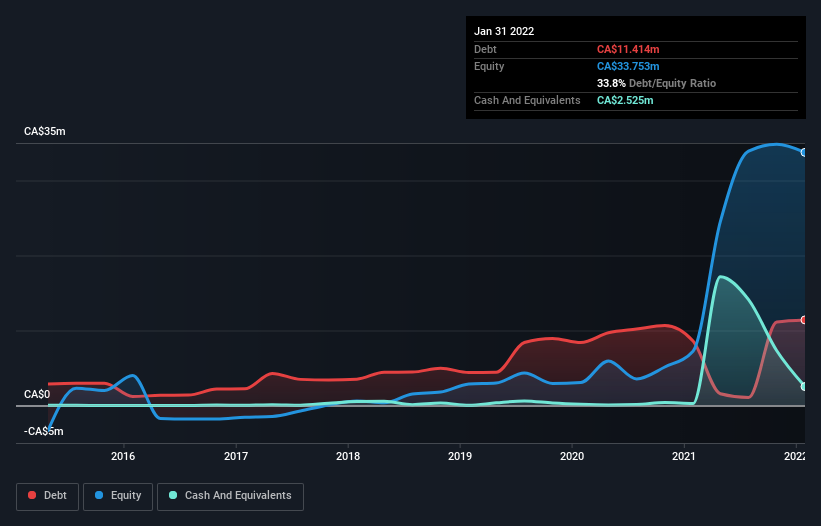Click the blue Equity legend dot
This screenshot has height=526, width=821.
tap(99, 495)
